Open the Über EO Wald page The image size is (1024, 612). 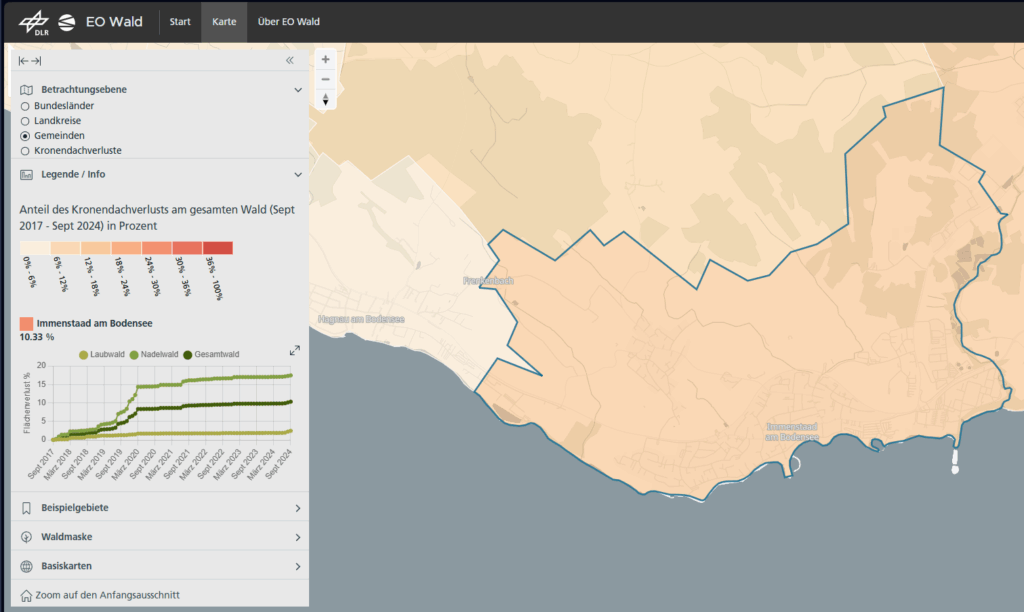click(x=286, y=21)
